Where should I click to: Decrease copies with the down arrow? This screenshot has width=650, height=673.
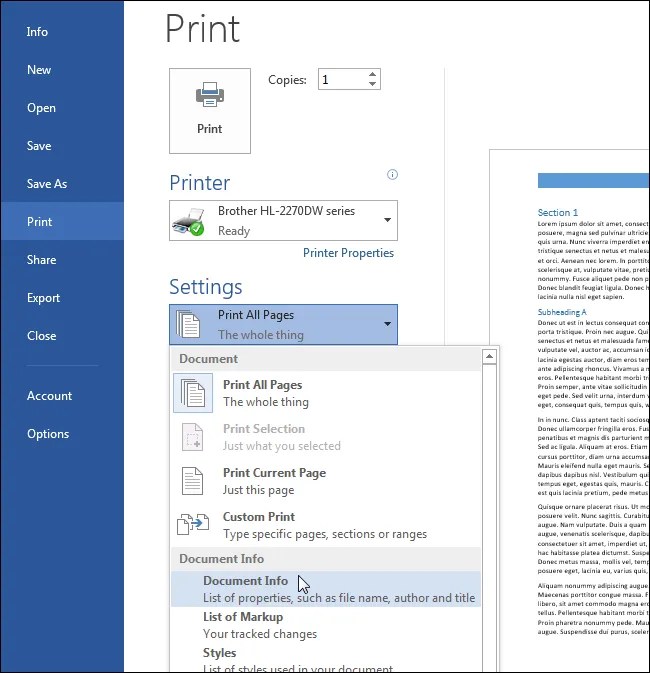tap(372, 84)
